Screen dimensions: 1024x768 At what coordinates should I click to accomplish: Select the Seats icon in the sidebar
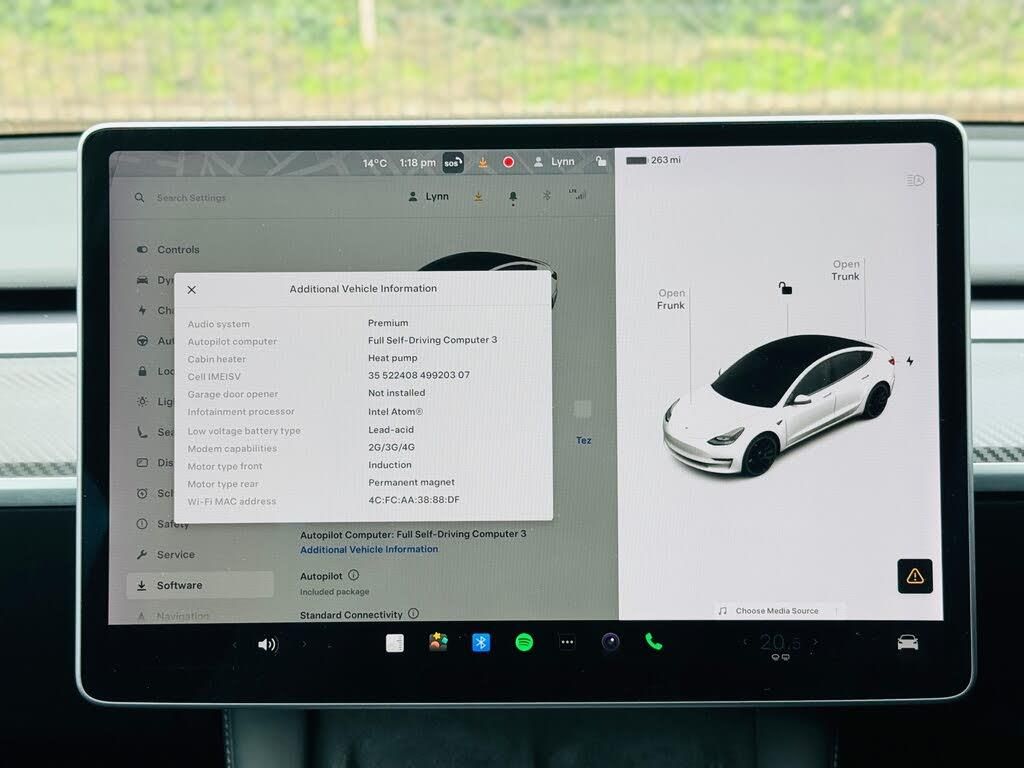pyautogui.click(x=142, y=432)
